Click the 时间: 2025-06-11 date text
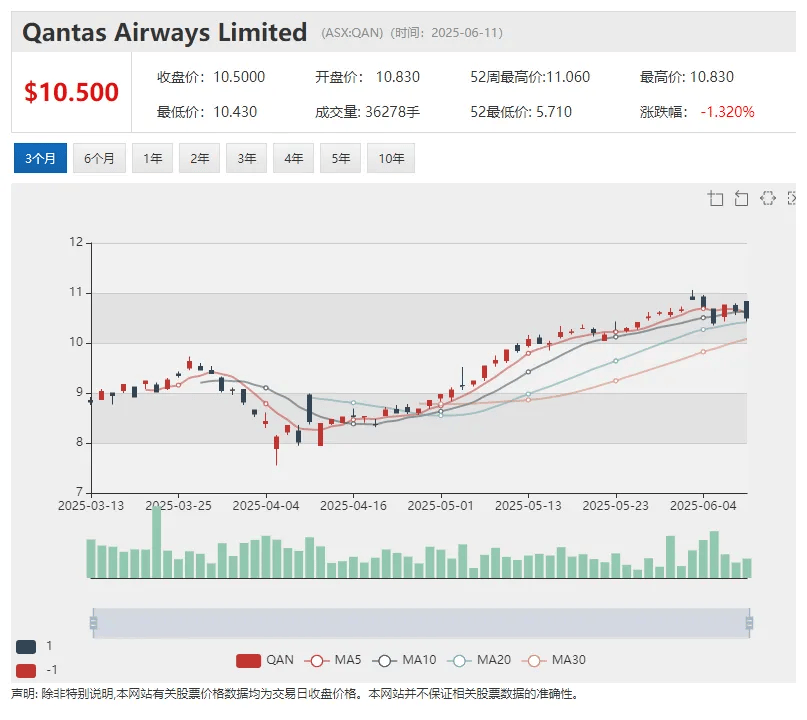807x720 pixels. click(x=446, y=33)
